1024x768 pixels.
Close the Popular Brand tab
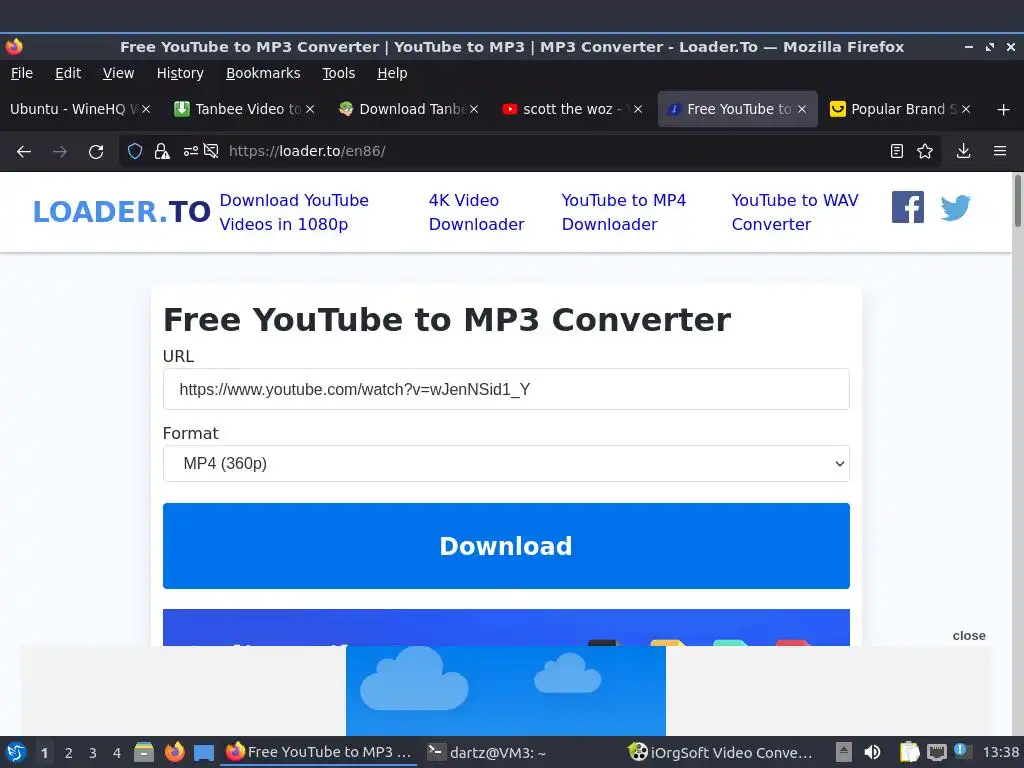[966, 109]
